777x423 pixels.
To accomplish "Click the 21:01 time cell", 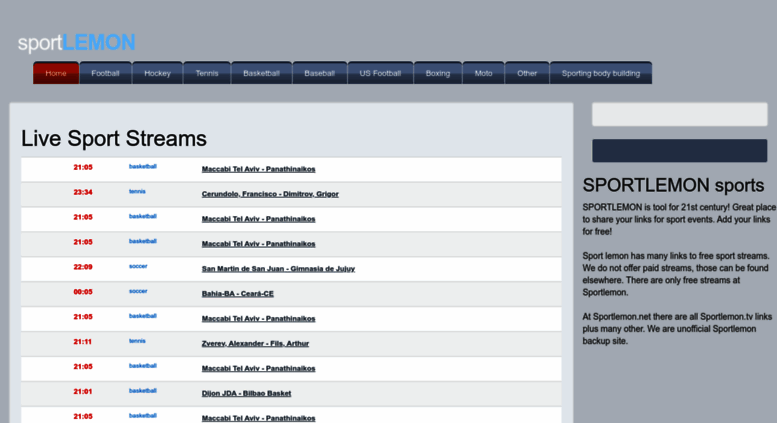I will [82, 391].
